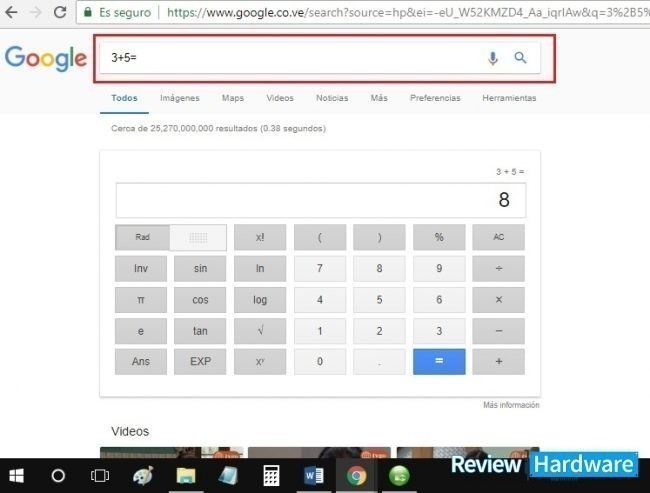This screenshot has width=650, height=493.
Task: Open the Videos search tab
Action: click(x=280, y=98)
